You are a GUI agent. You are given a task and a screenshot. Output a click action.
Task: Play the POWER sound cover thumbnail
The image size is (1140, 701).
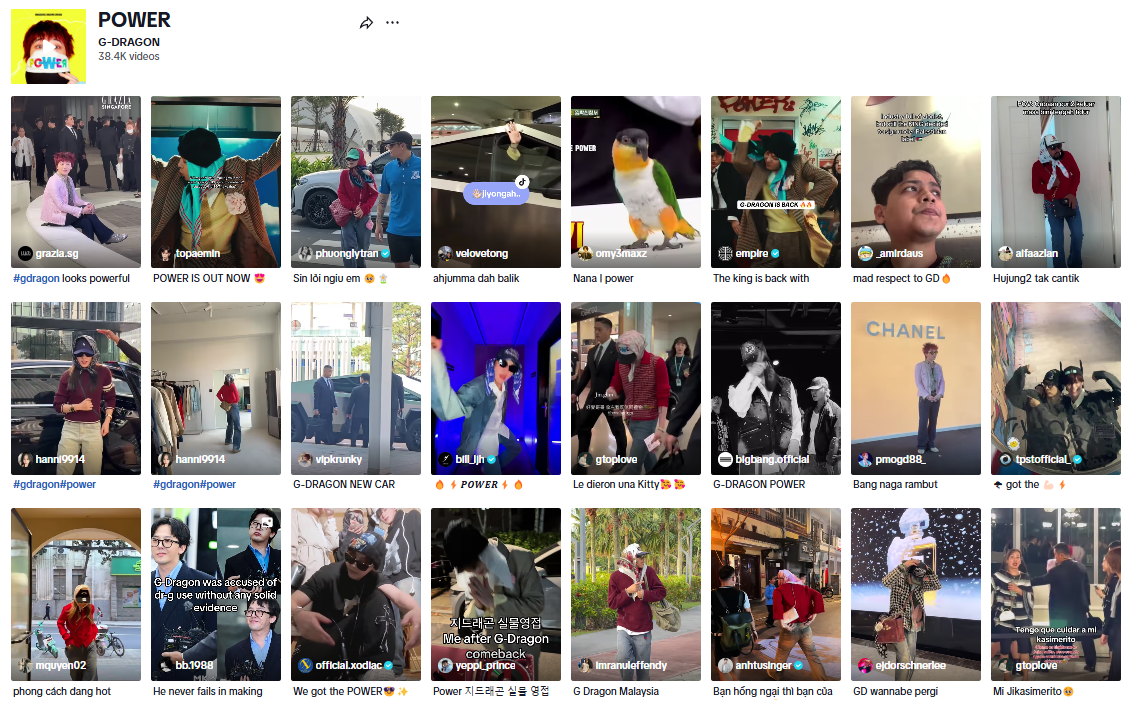(x=48, y=46)
